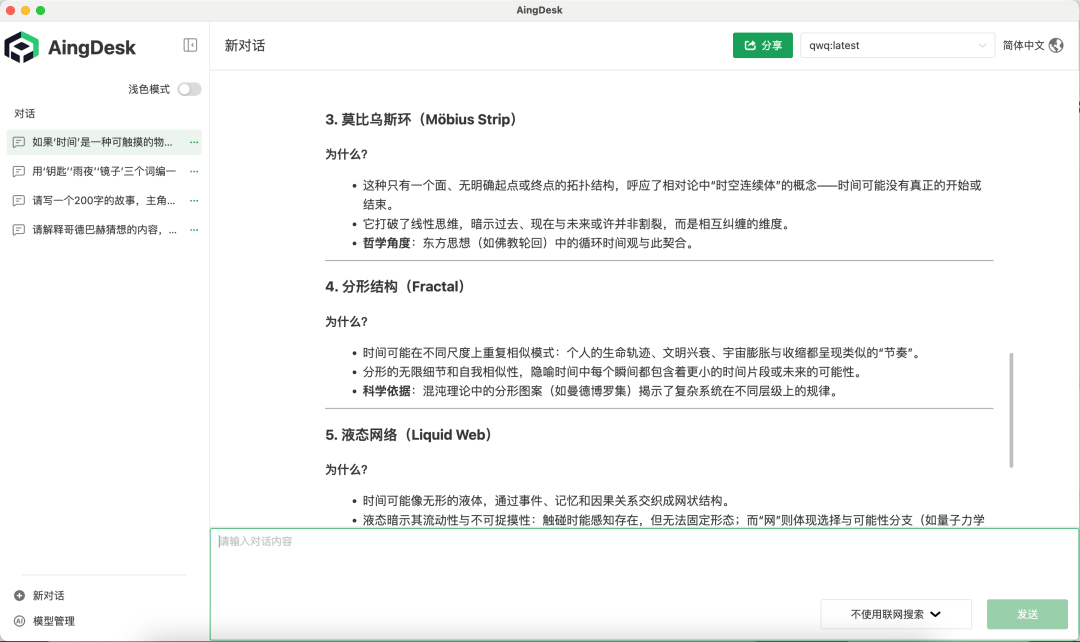The width and height of the screenshot is (1080, 642).
Task: Open the more options dots for 请写一个200字 conversation
Action: click(x=194, y=200)
